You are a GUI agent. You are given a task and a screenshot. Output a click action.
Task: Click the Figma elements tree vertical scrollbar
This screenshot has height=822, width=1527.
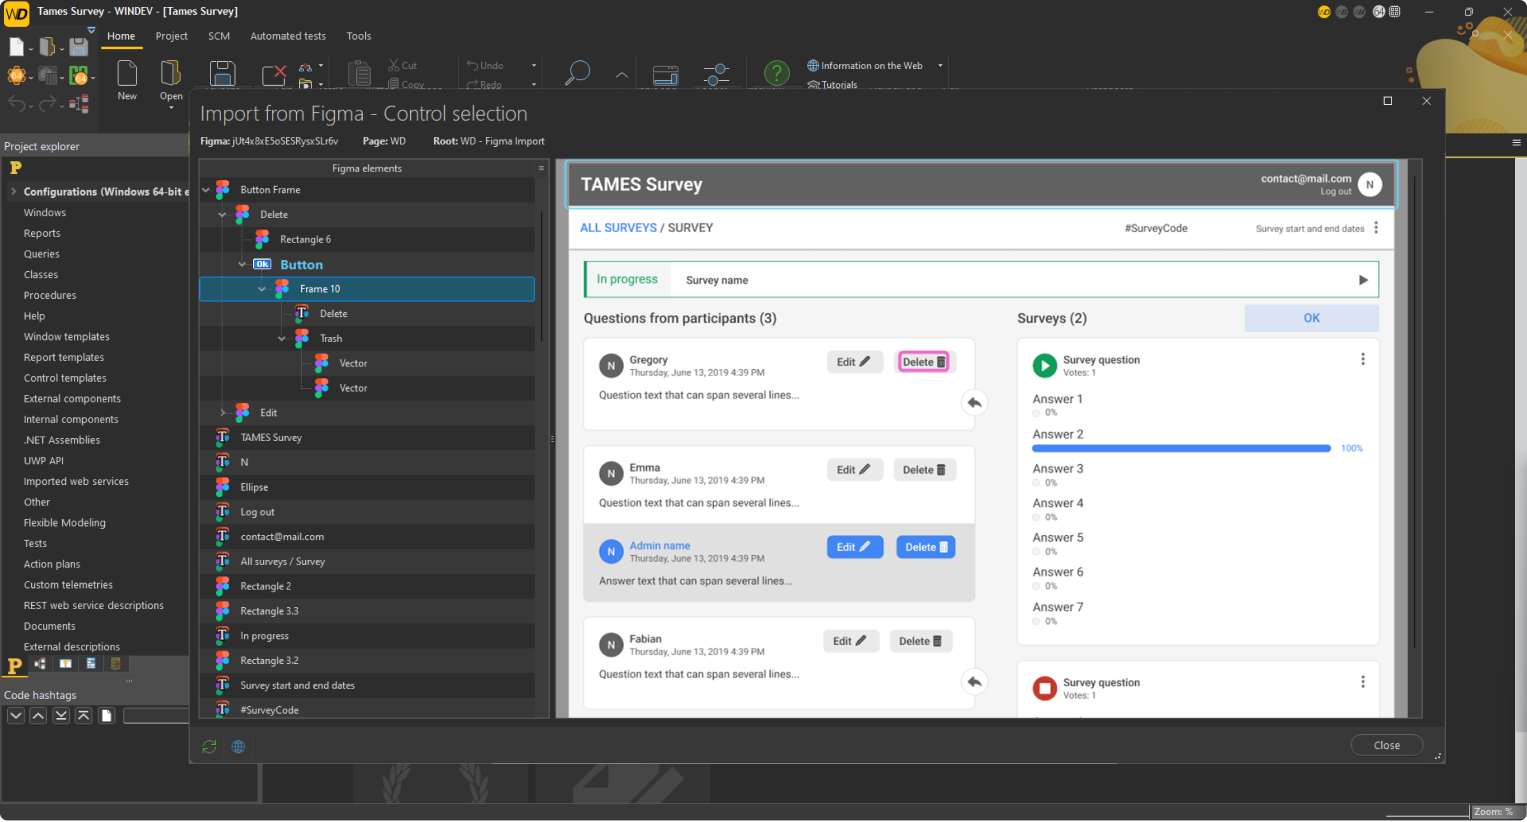(x=541, y=275)
